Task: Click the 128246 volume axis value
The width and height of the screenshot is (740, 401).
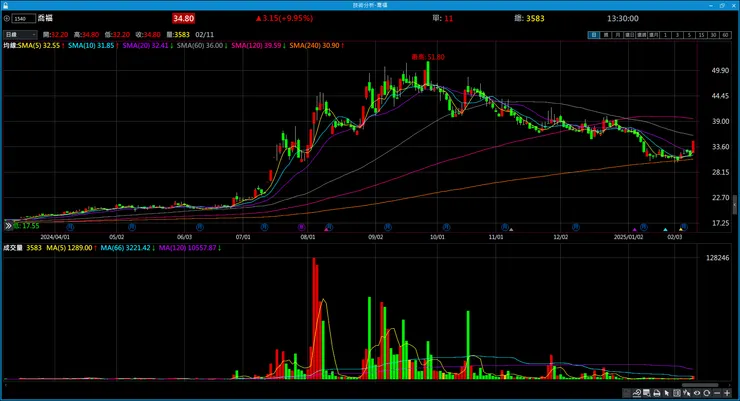Action: [x=717, y=258]
